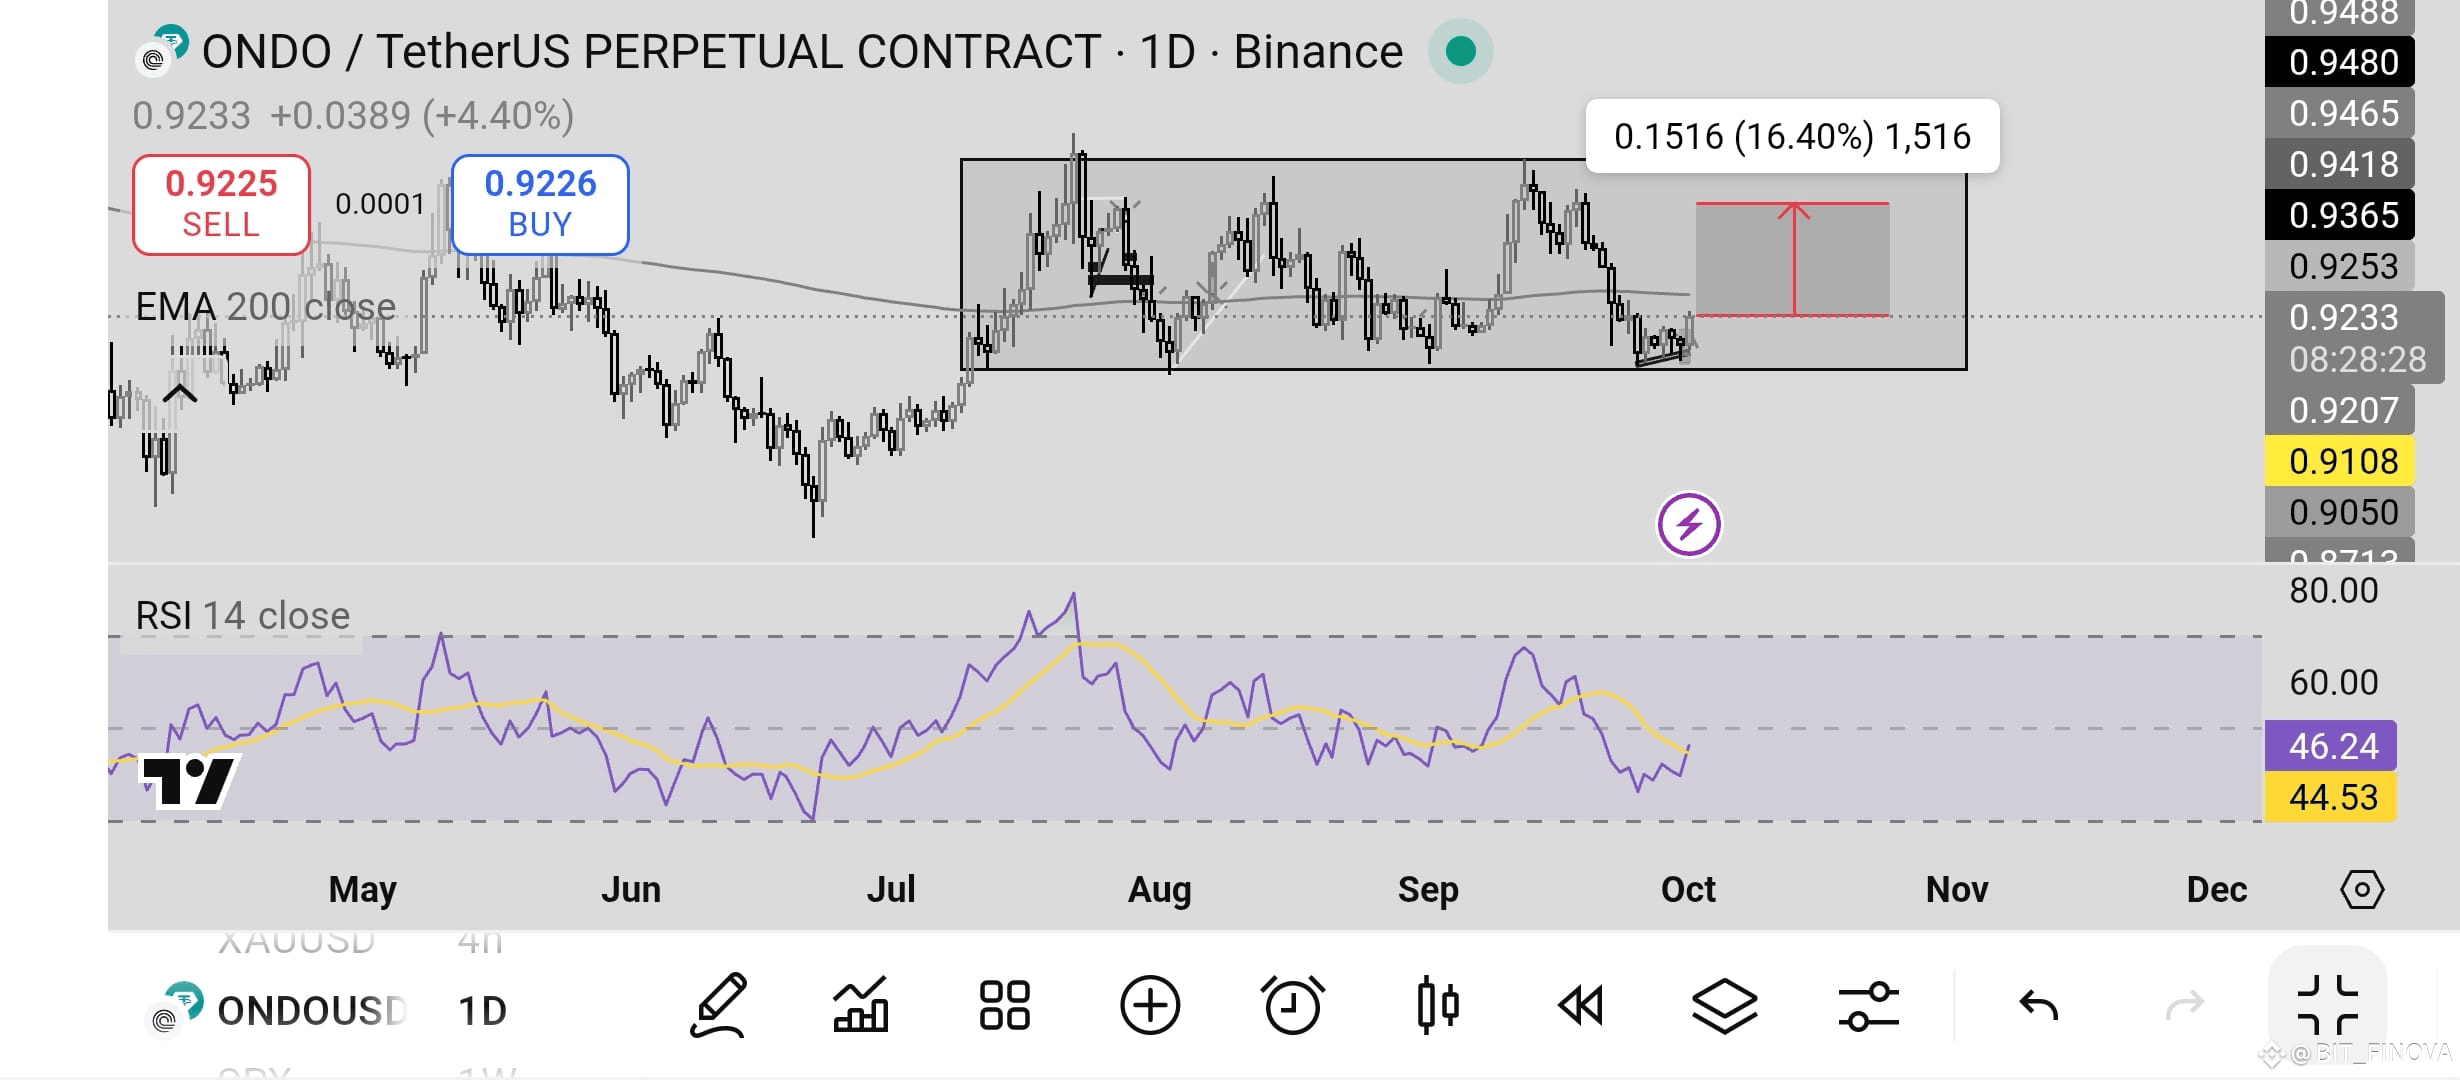Tap the 0.9050 price axis label
The width and height of the screenshot is (2460, 1080).
(x=2340, y=512)
